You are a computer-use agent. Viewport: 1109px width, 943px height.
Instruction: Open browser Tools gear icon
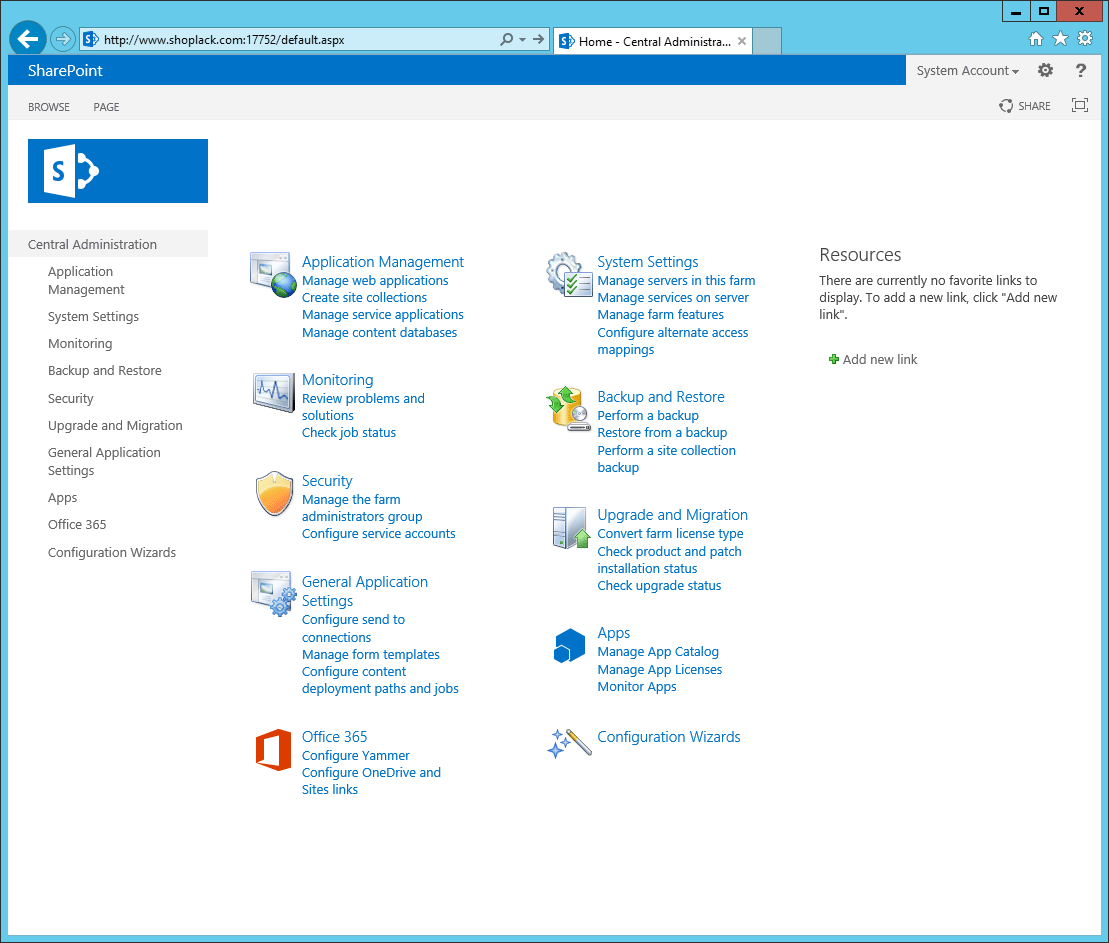(x=1085, y=39)
